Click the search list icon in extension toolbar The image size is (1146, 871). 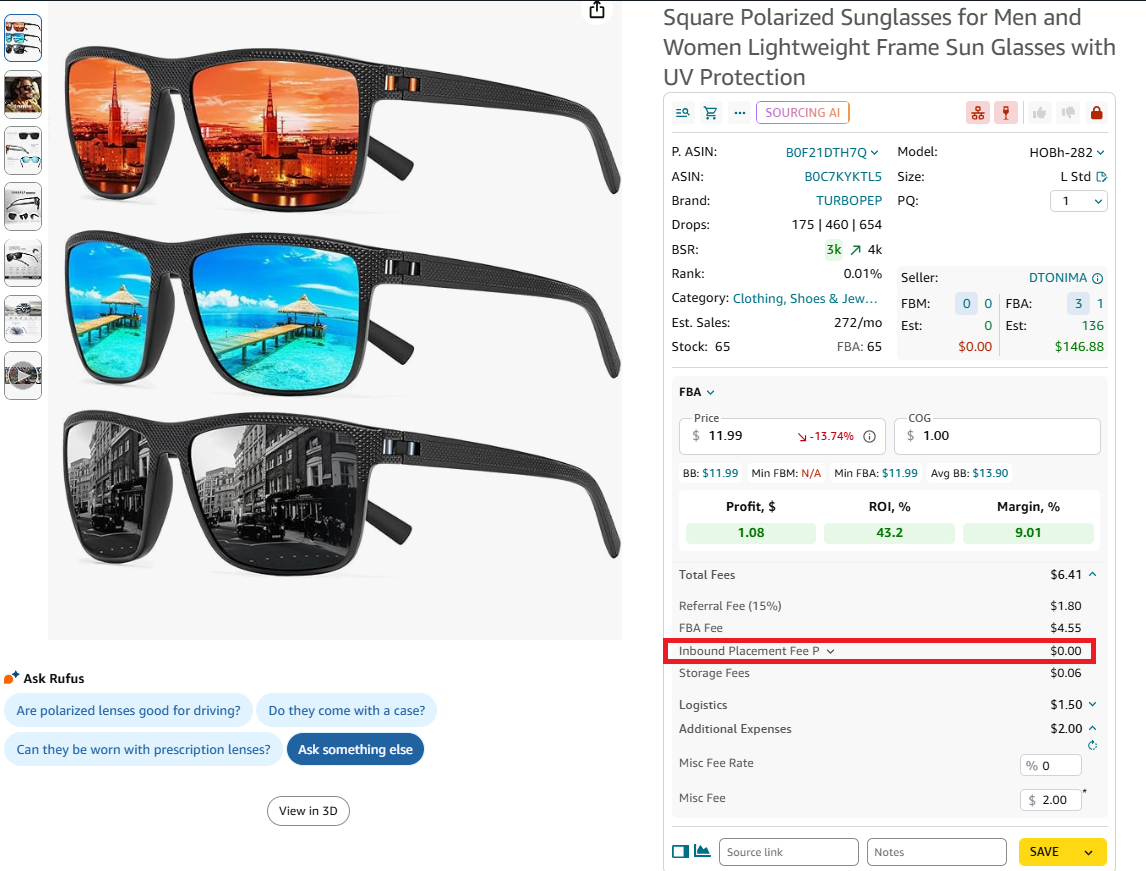click(x=683, y=113)
